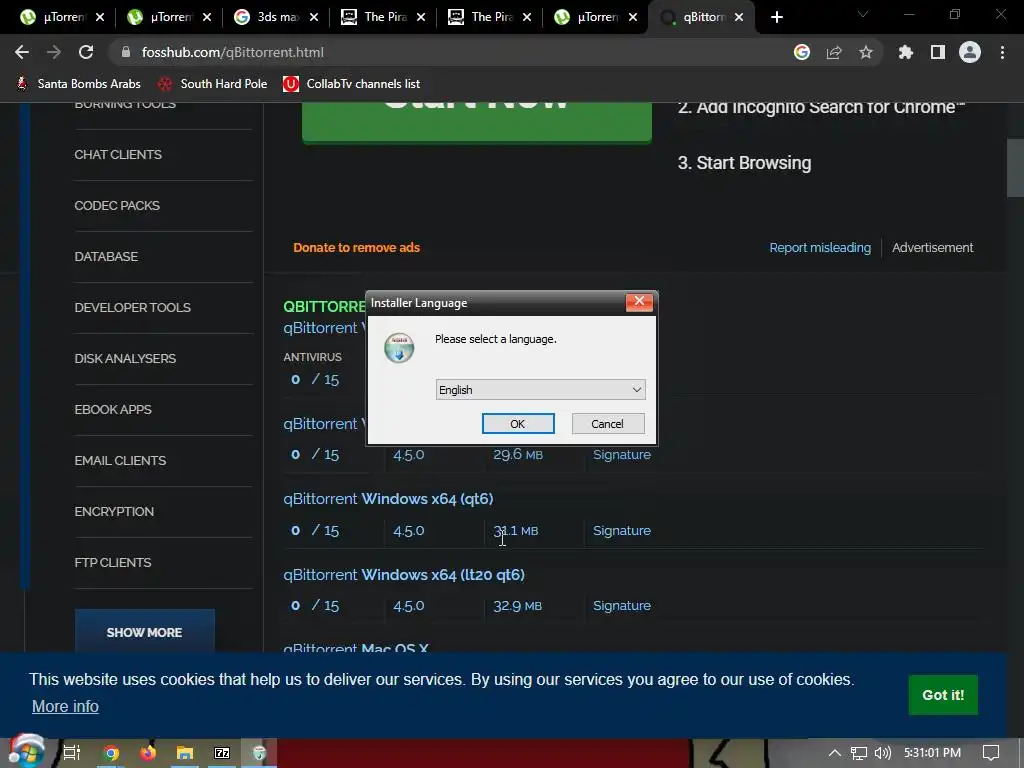1024x768 pixels.
Task: Open Developer Tools category
Action: (x=133, y=308)
